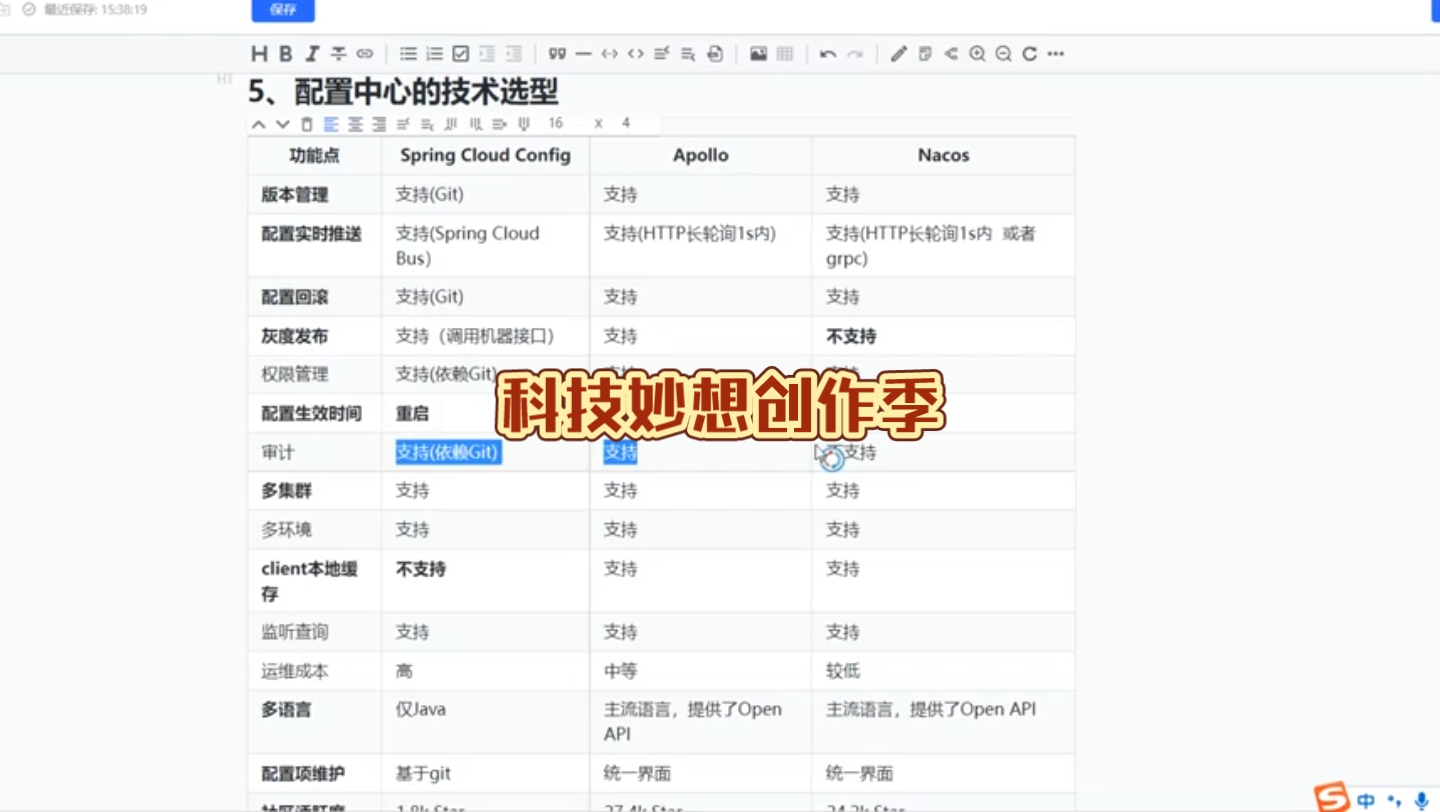Click the 运维成本 row label
Viewport: 1440px width, 812px height.
[x=295, y=671]
